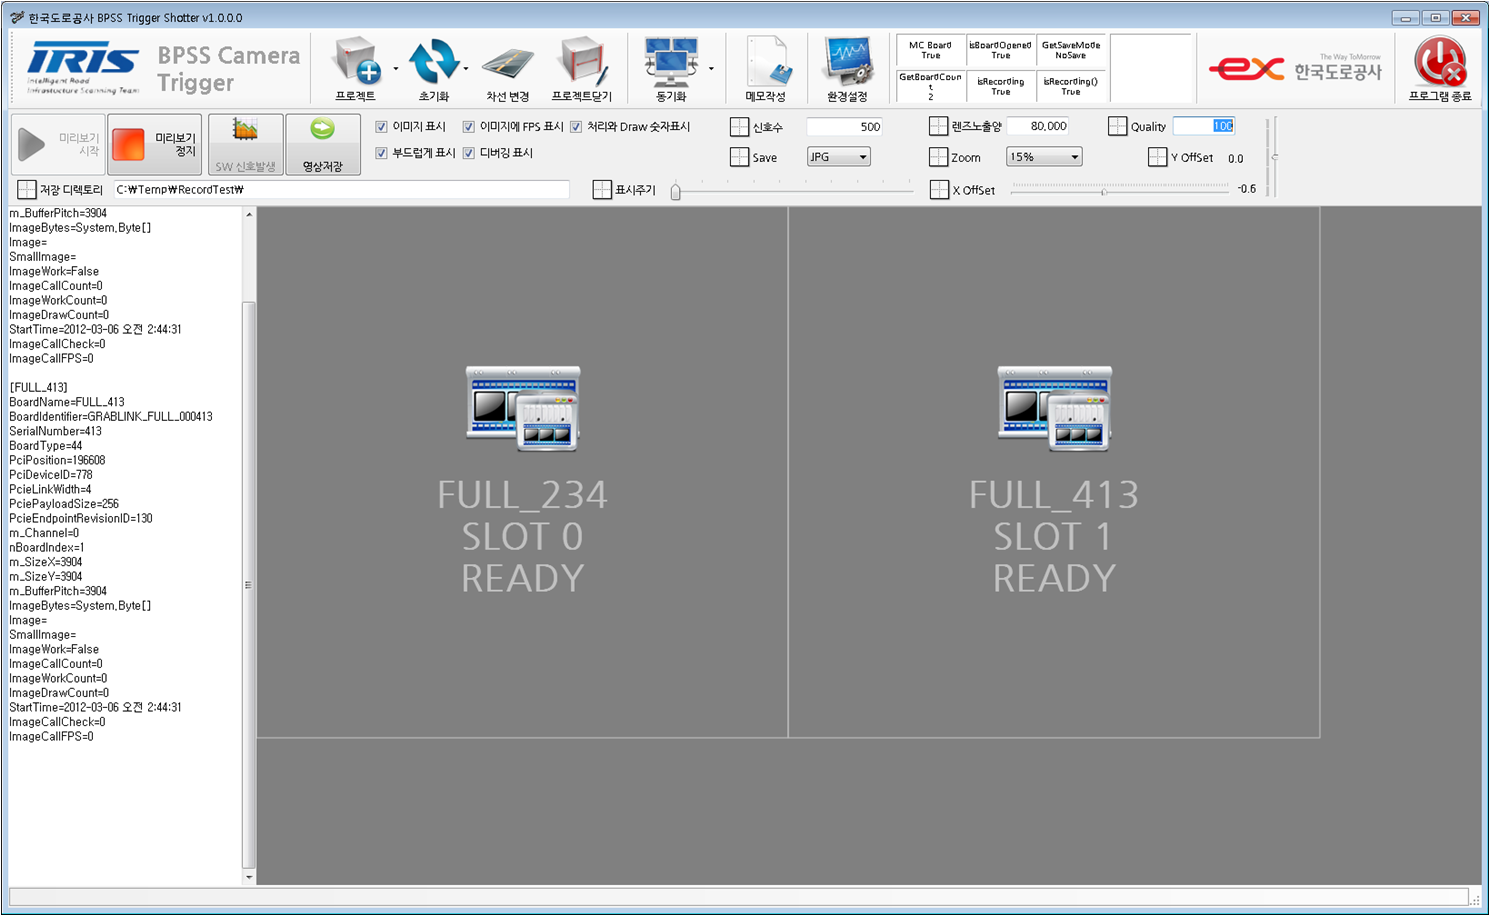Click the save directory path field
The width and height of the screenshot is (1490, 916).
(x=341, y=189)
